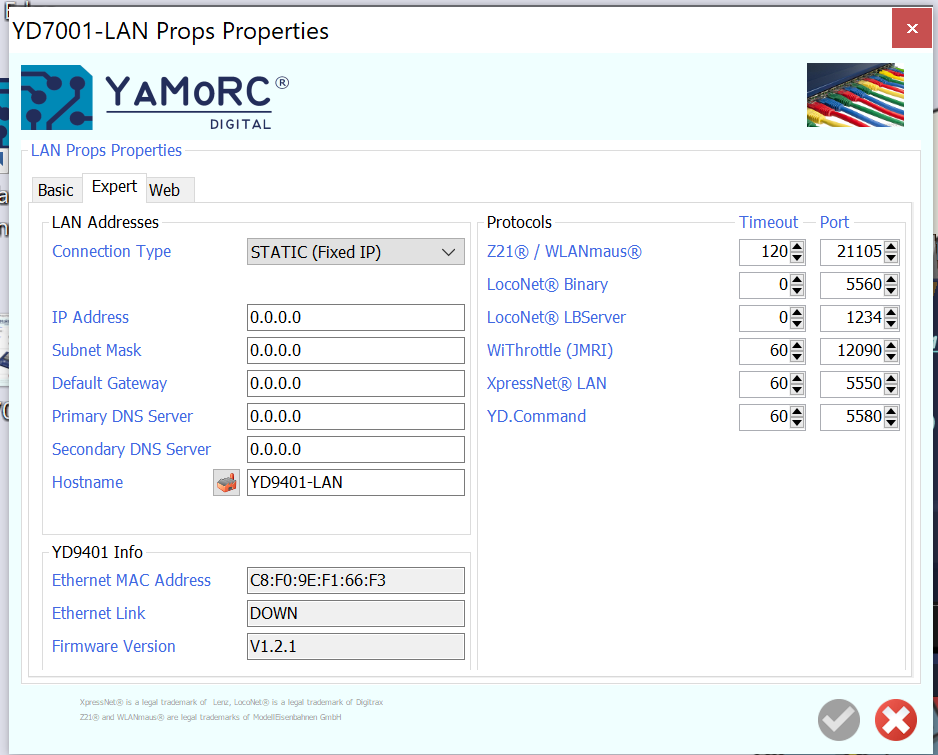This screenshot has width=938, height=755.
Task: Click the hostname generator icon next to Hostname
Action: [226, 483]
